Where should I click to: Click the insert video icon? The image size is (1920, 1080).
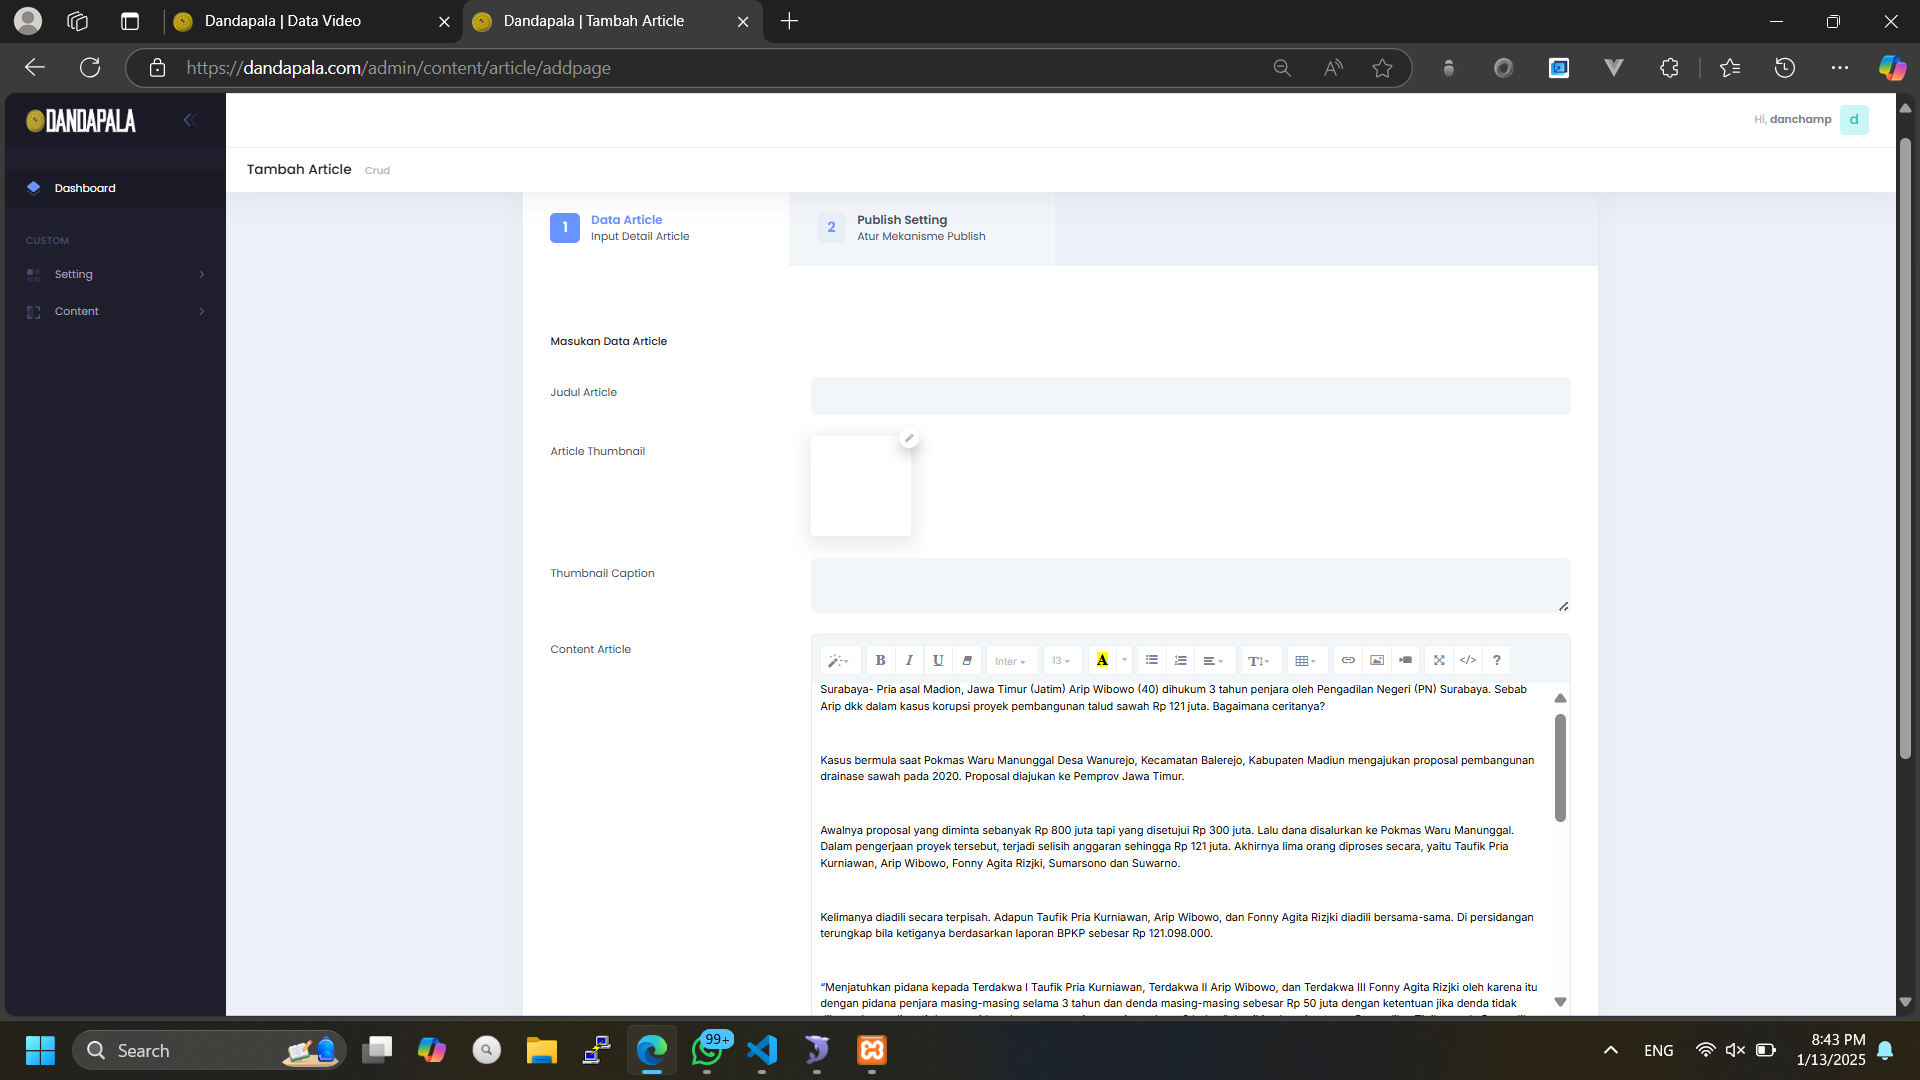click(1406, 661)
